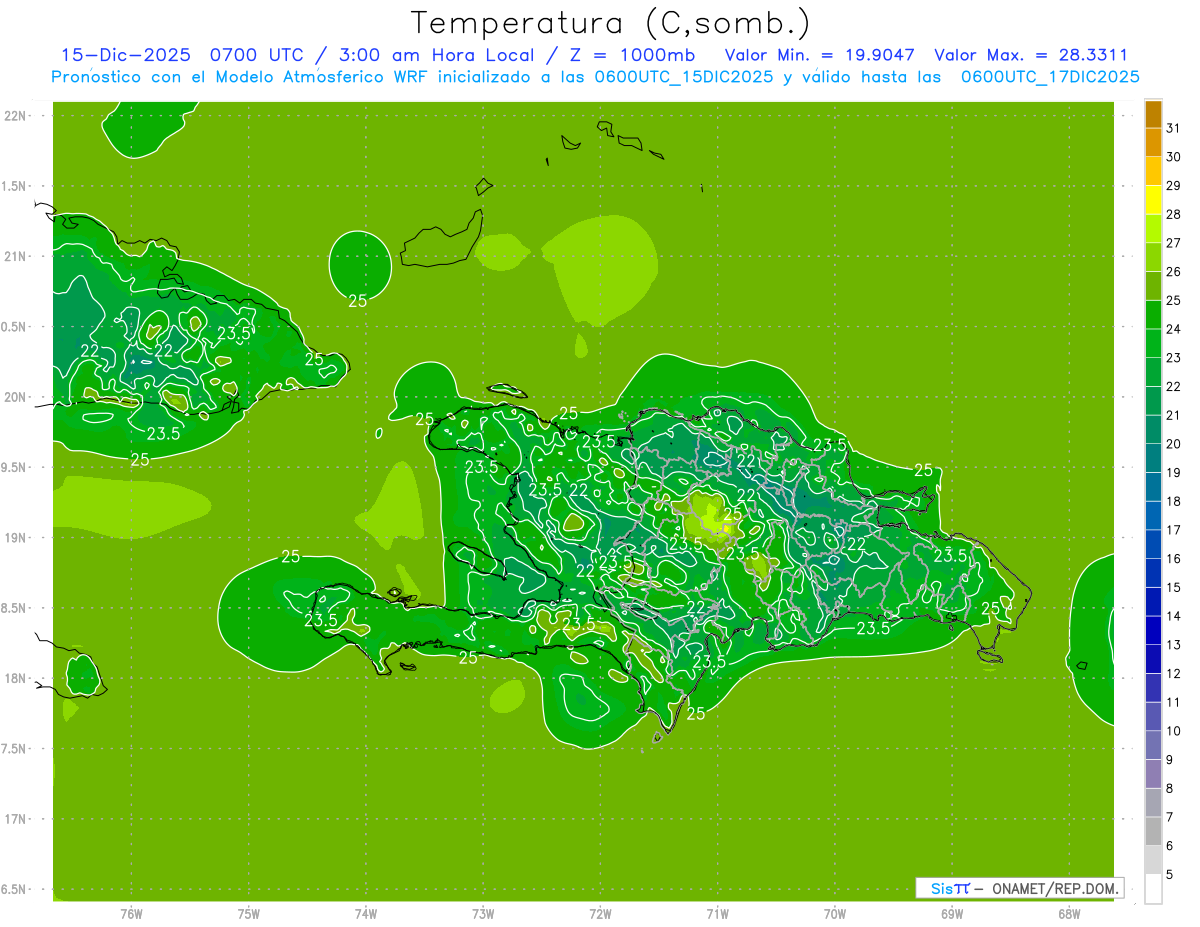Click the gray swatch between 6 and 7
Image resolution: width=1200 pixels, height=927 pixels.
[1153, 832]
